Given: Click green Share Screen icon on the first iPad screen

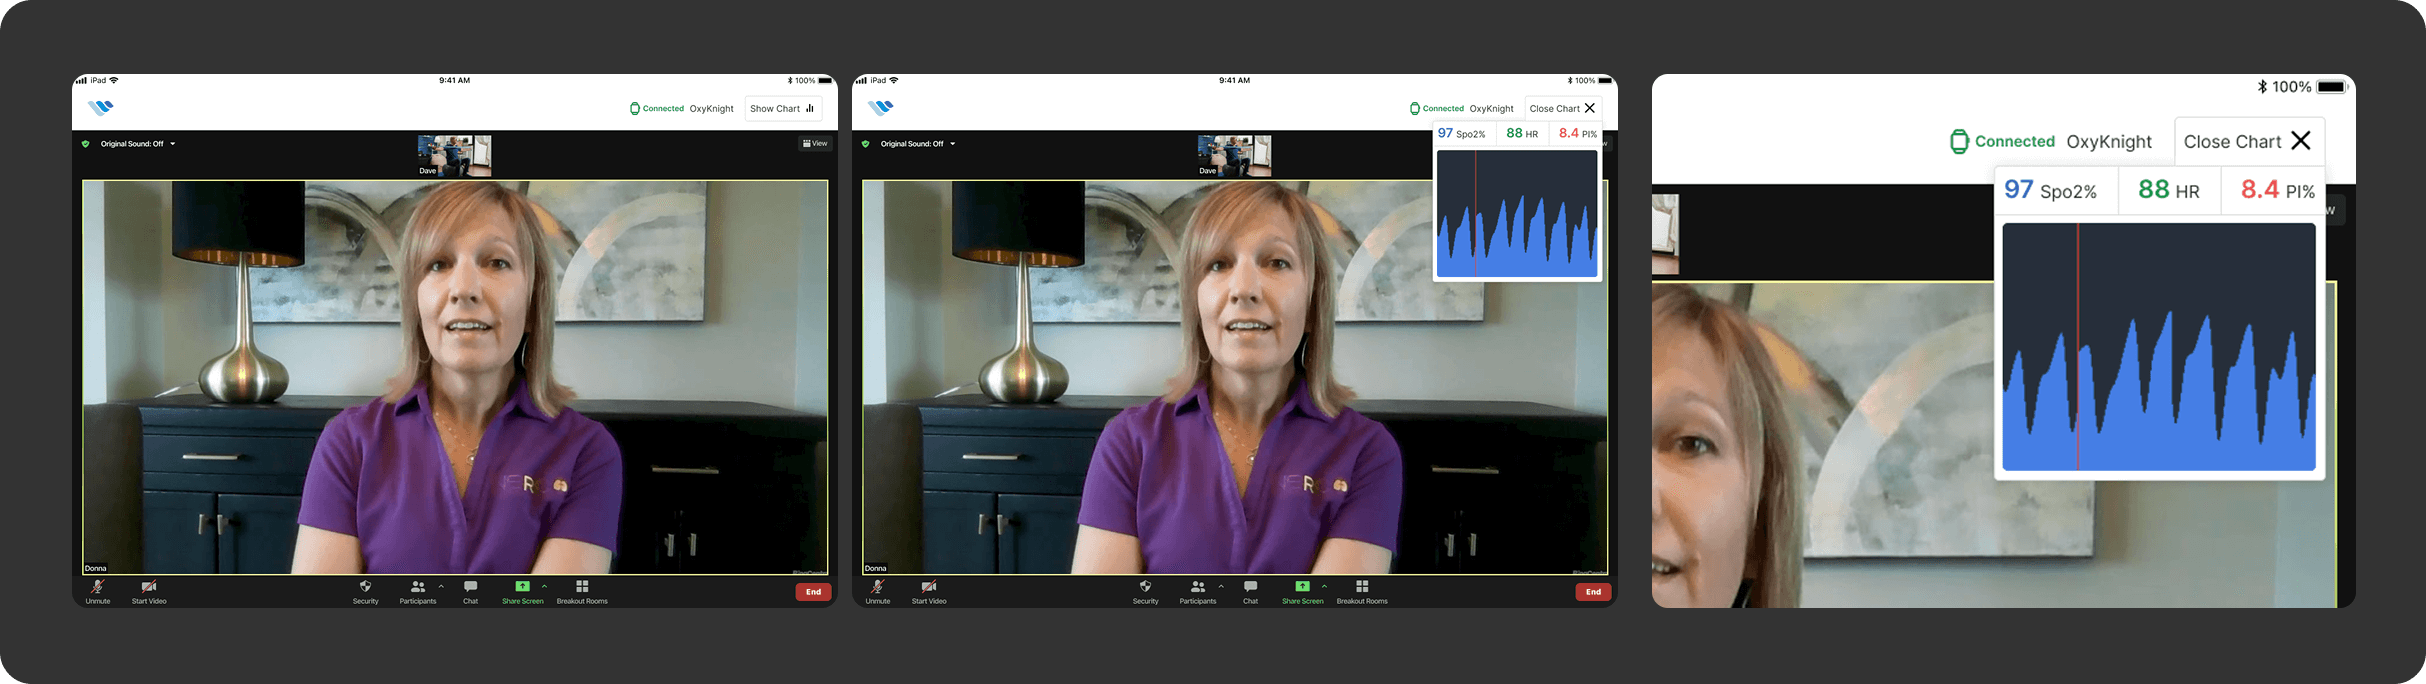Looking at the screenshot, I should 522,587.
